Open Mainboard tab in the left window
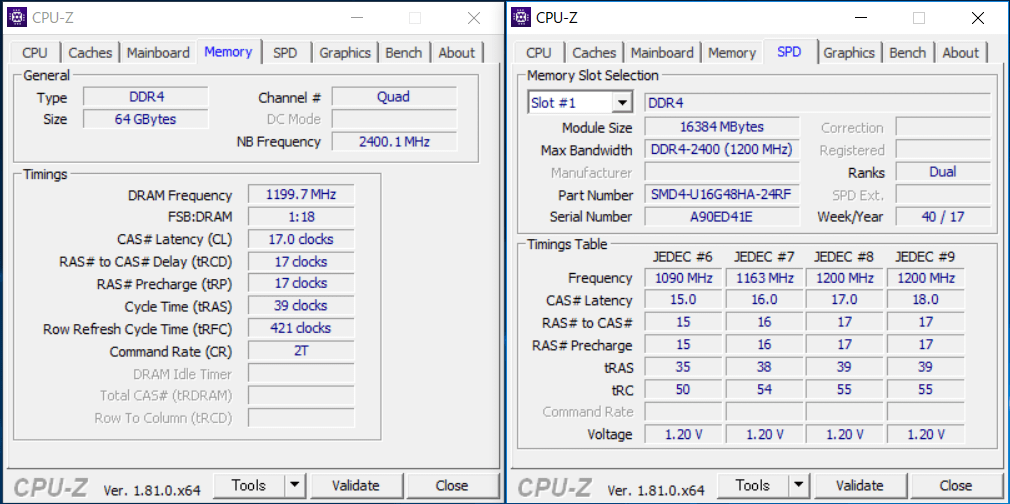Viewport: 1010px width, 504px height. (x=158, y=53)
